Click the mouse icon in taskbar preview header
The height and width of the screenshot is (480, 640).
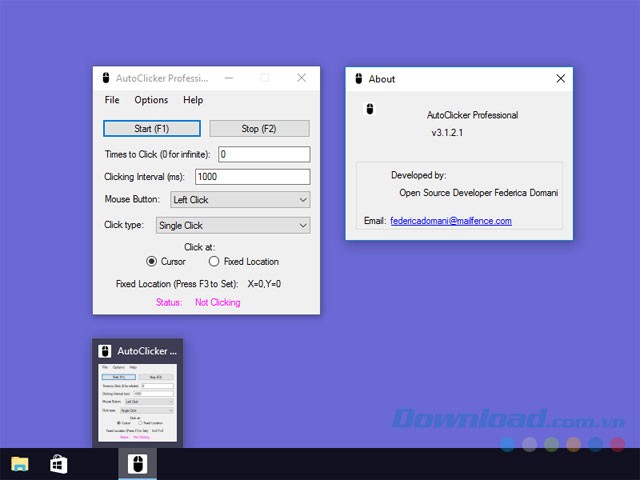pos(106,352)
